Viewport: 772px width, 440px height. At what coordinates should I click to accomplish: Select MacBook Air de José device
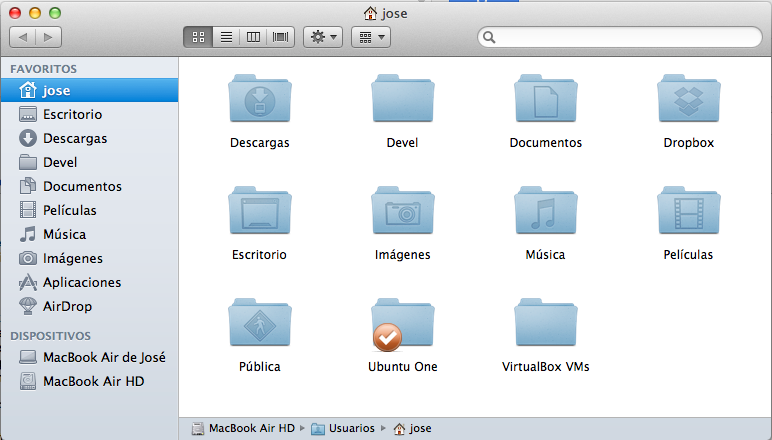tap(104, 357)
